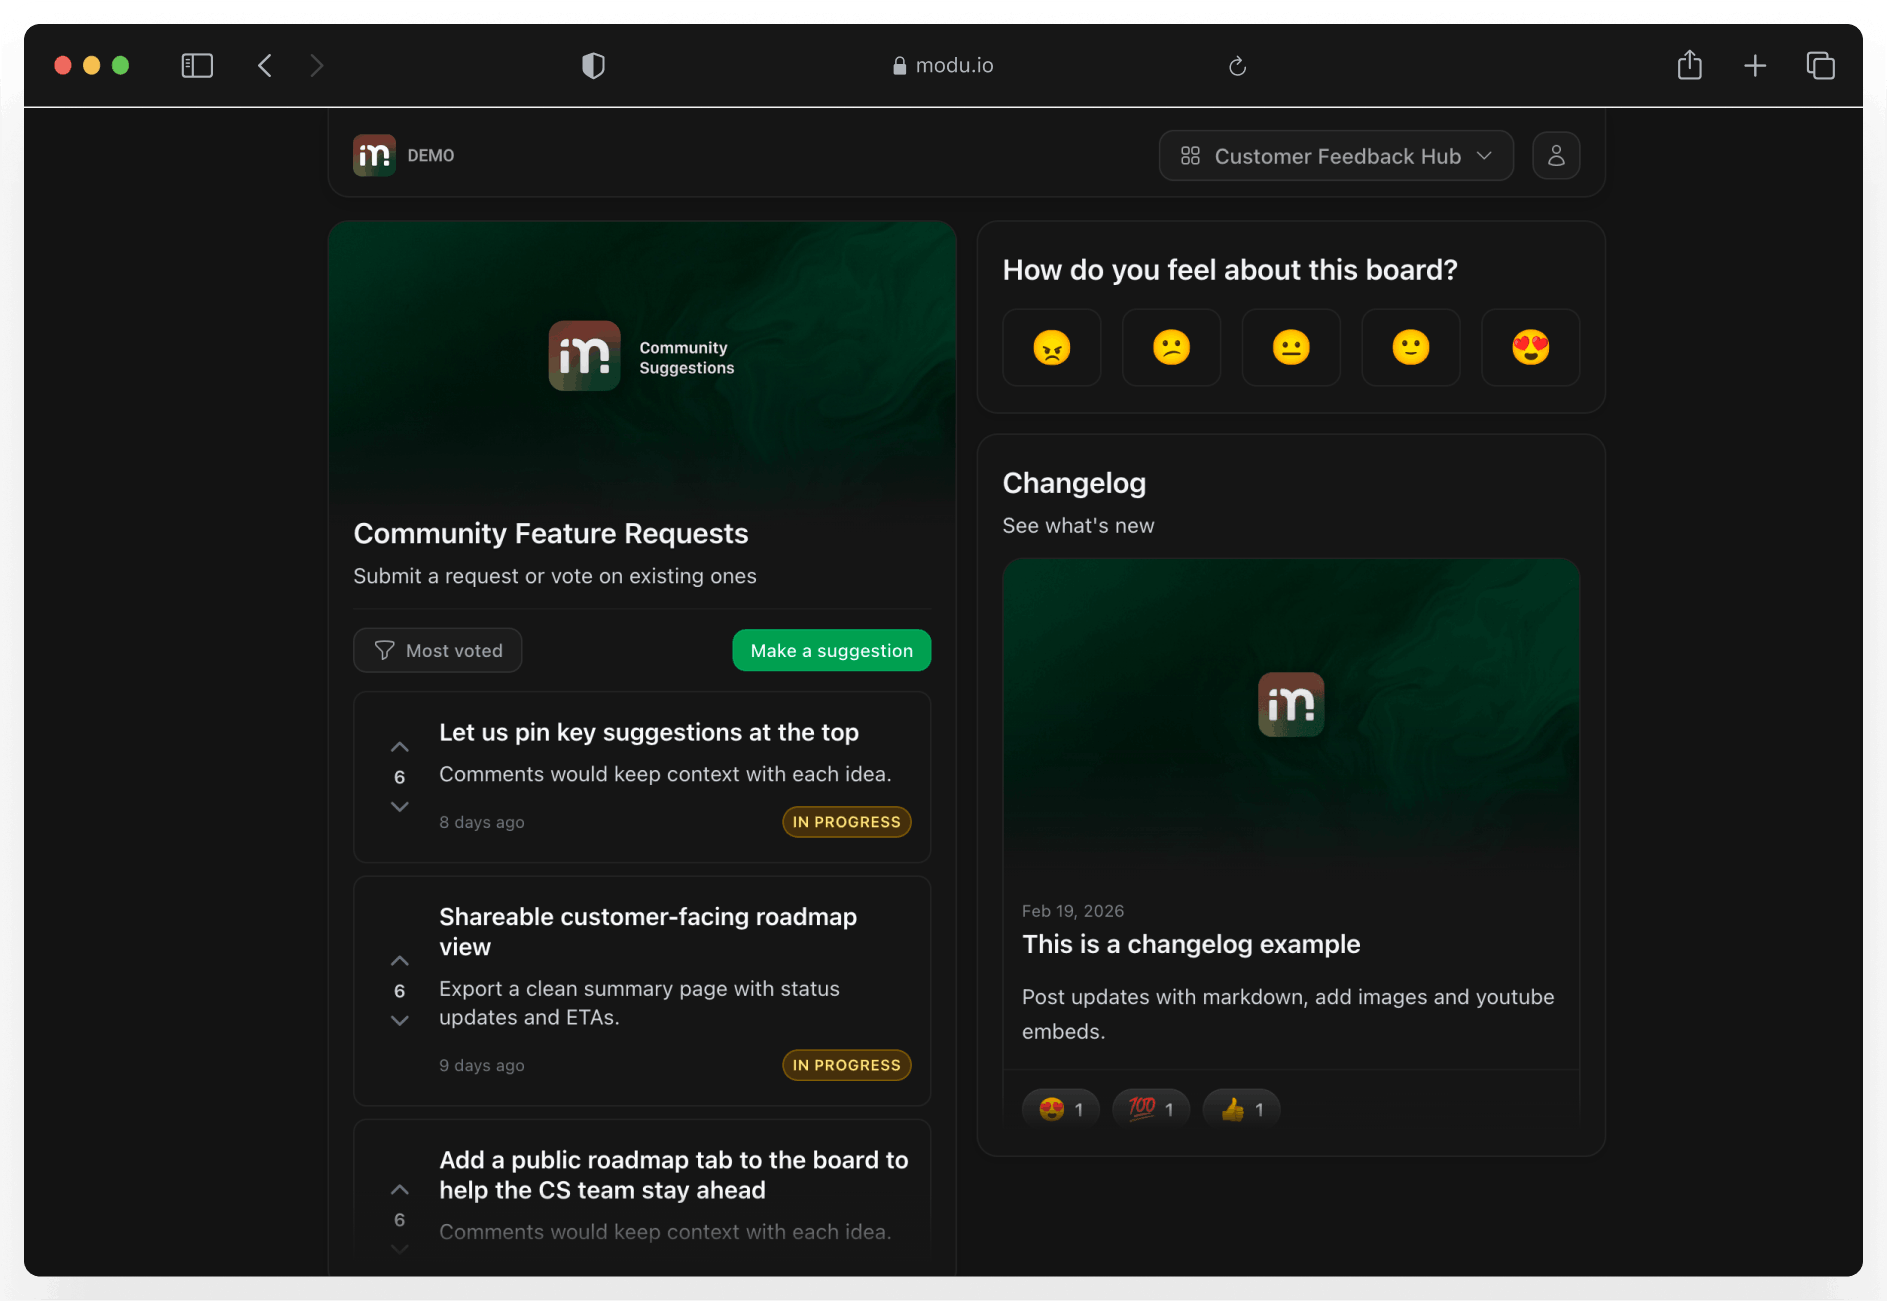Click the Make a suggestion button
This screenshot has width=1887, height=1301.
pyautogui.click(x=831, y=650)
